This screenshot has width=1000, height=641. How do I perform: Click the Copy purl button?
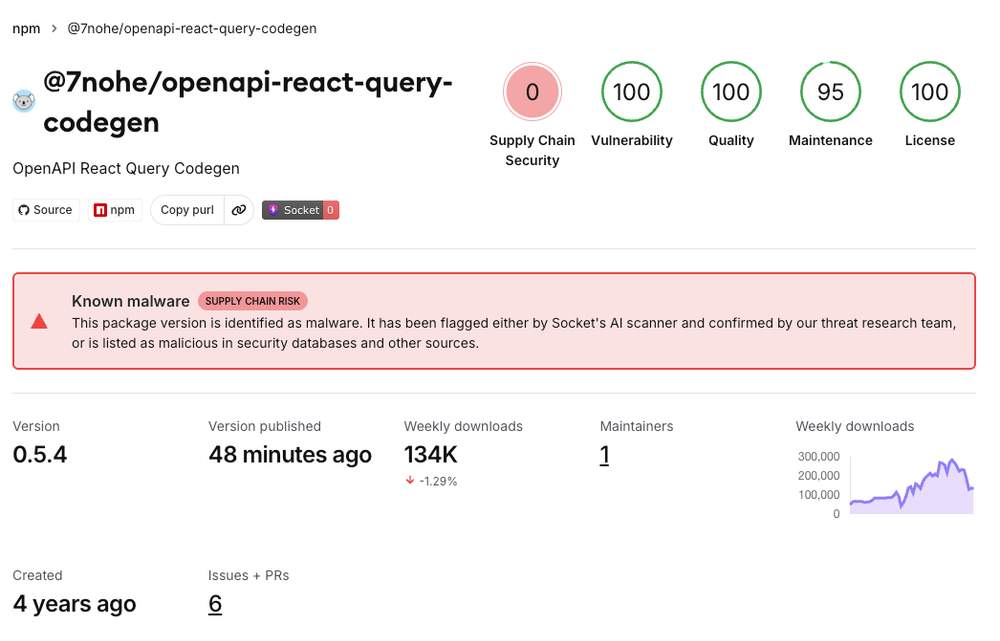[x=187, y=210]
